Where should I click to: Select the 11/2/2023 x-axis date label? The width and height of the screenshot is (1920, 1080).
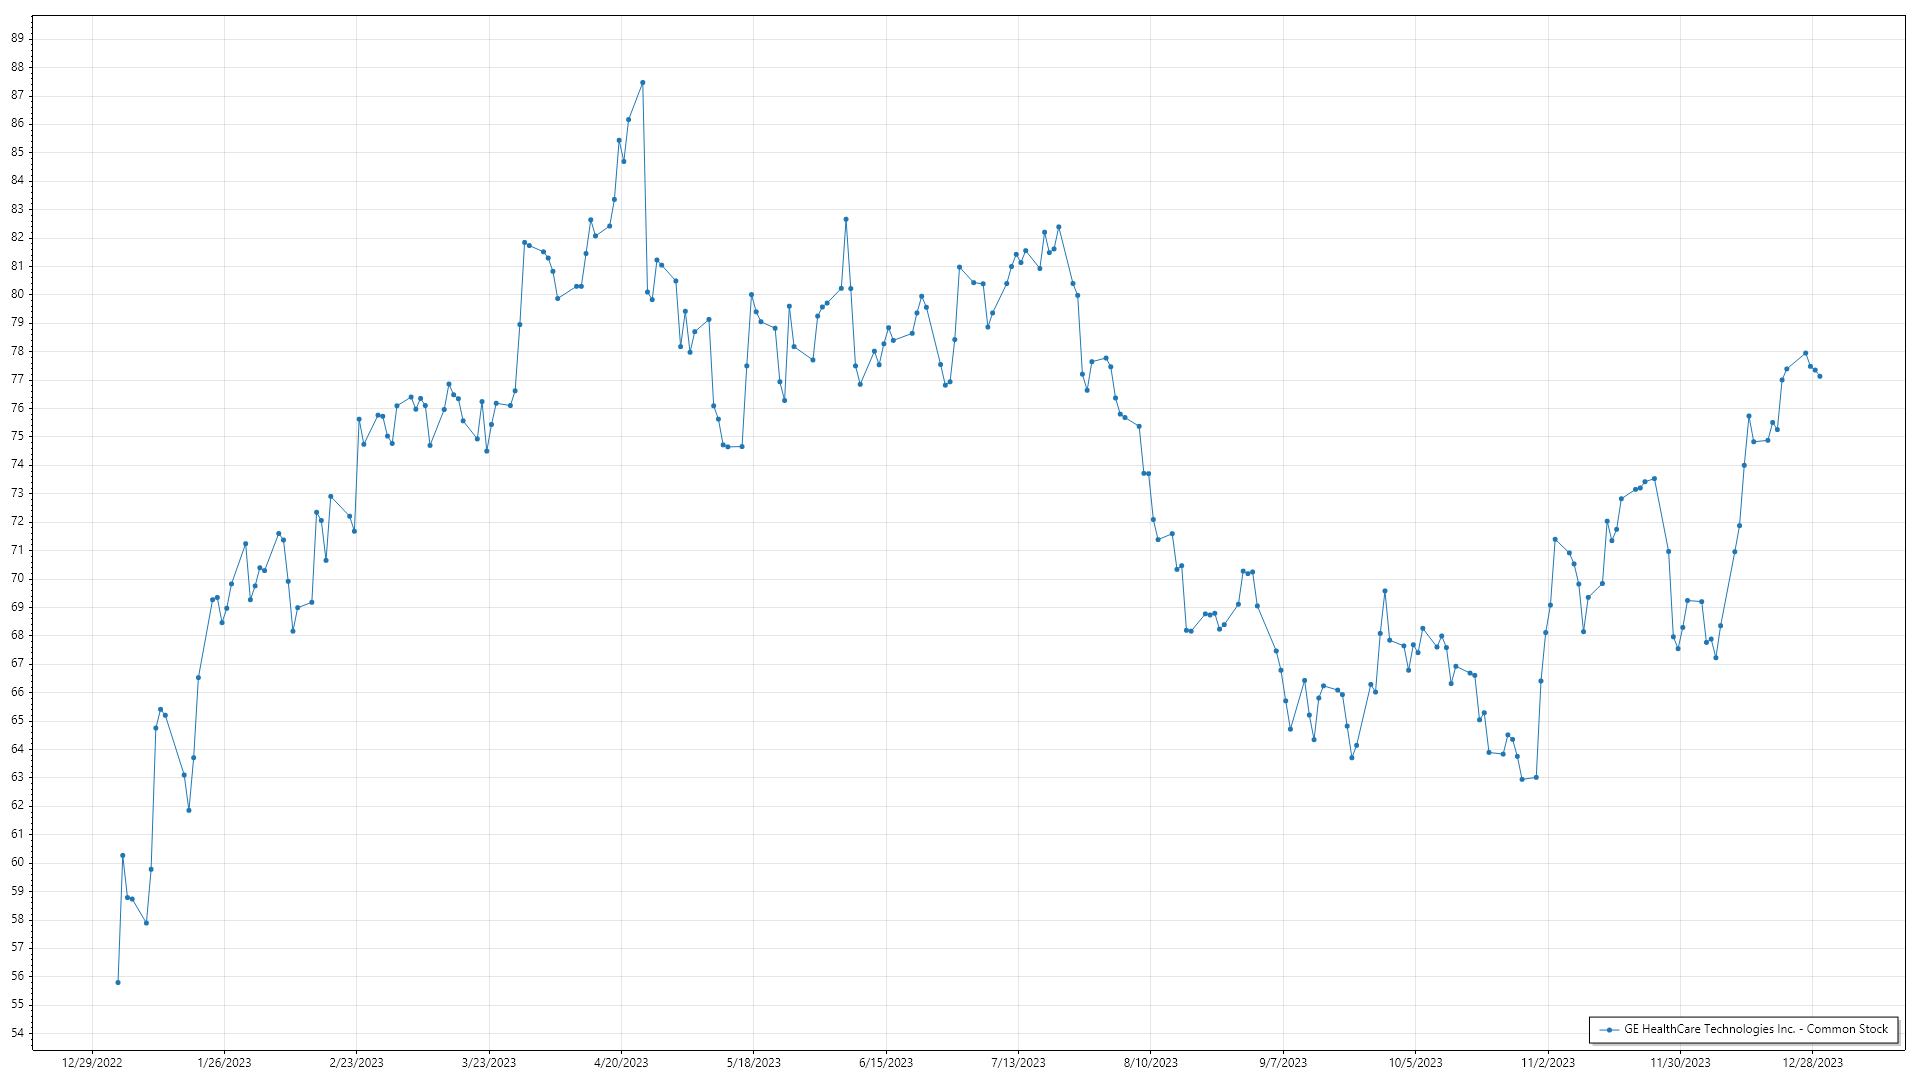(1548, 1063)
